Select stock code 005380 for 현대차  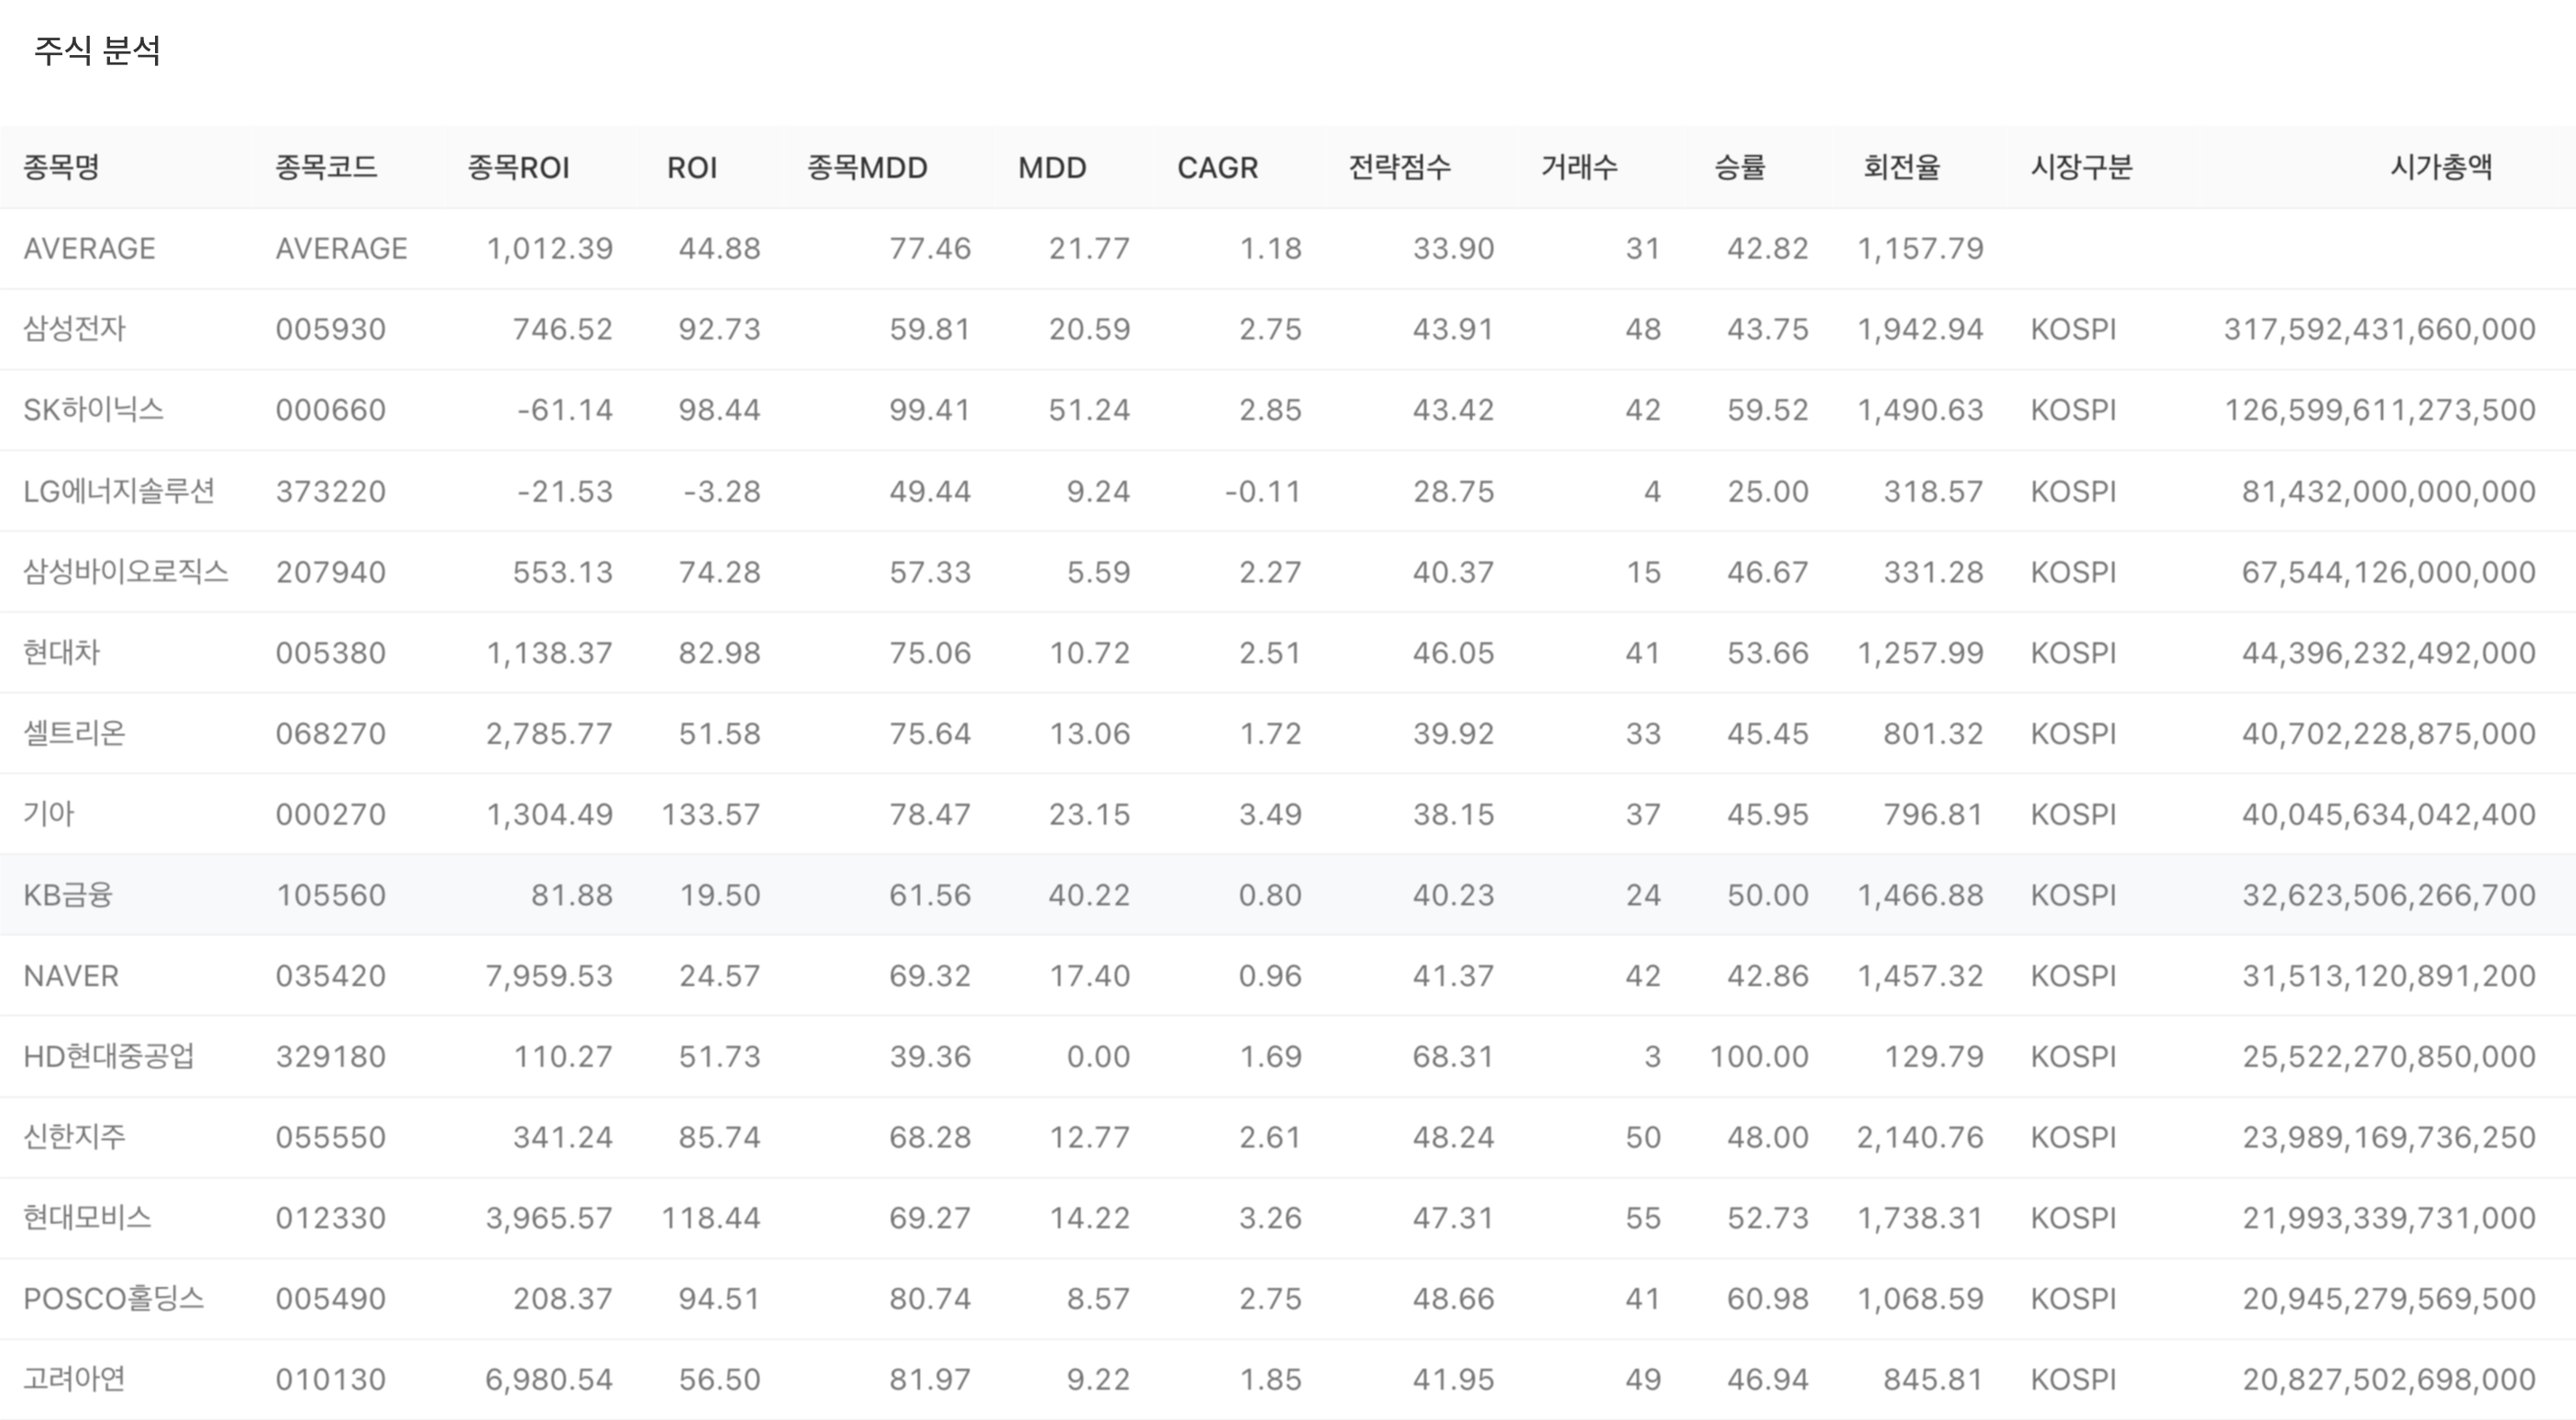click(330, 653)
